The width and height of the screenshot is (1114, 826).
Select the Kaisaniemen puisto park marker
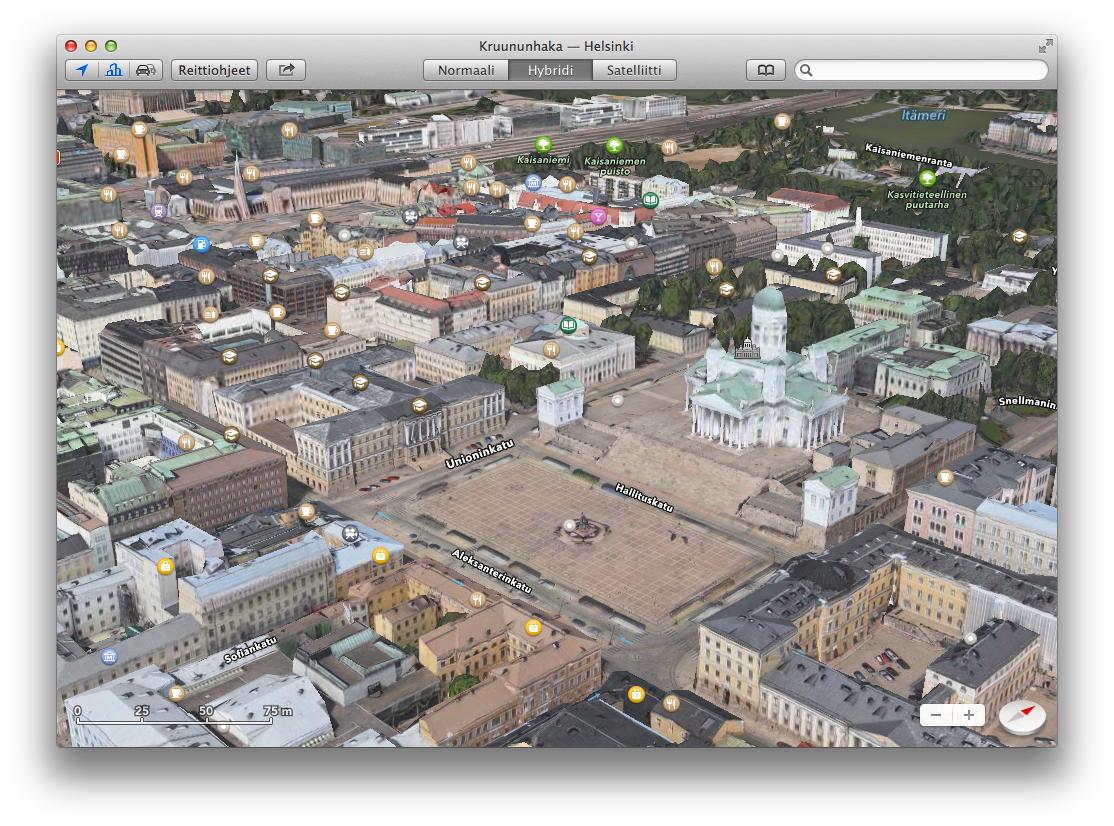(x=614, y=146)
